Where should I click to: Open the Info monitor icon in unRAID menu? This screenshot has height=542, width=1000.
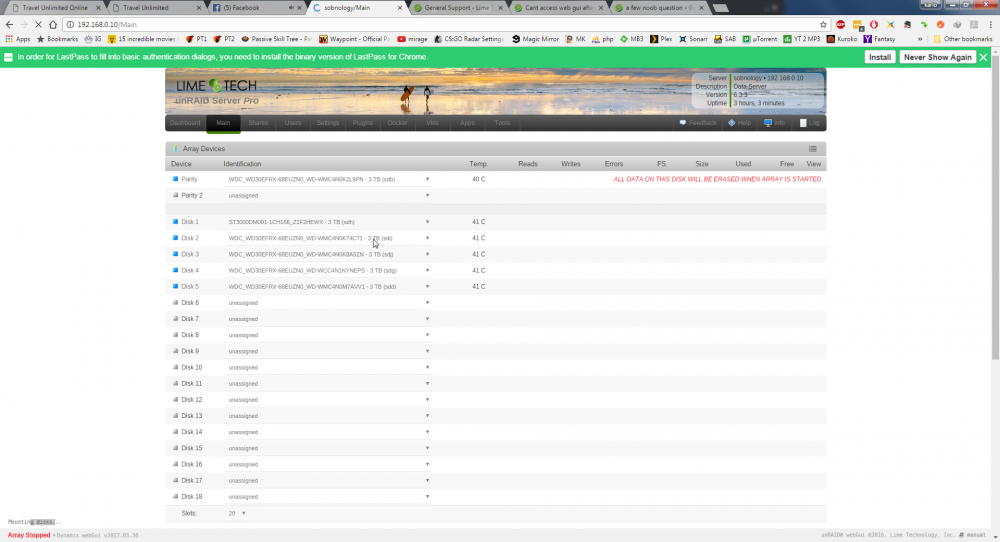tap(768, 123)
